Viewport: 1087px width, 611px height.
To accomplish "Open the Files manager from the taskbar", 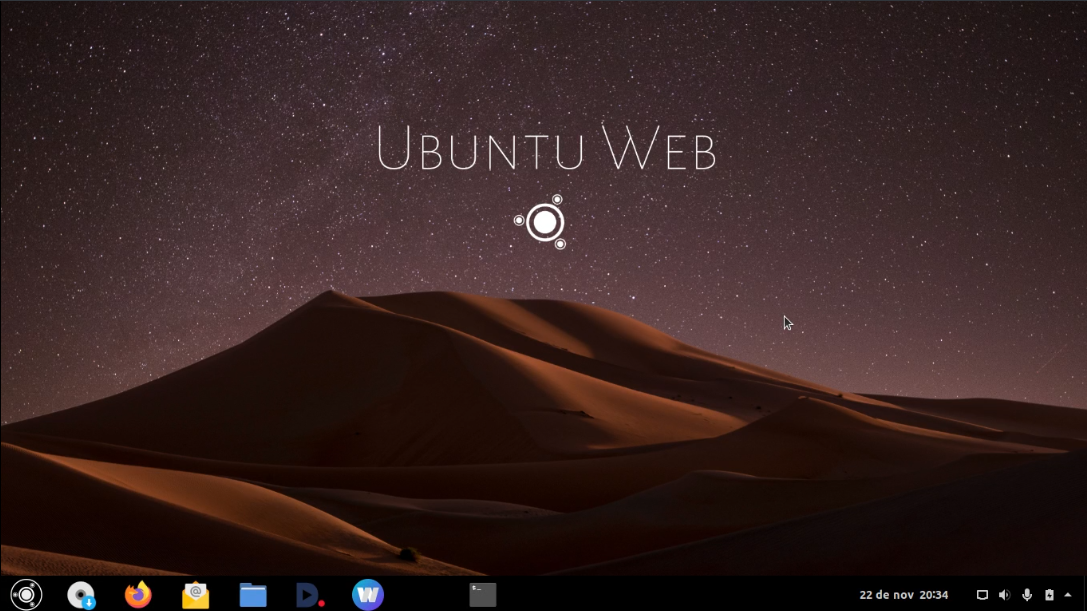I will pos(252,594).
